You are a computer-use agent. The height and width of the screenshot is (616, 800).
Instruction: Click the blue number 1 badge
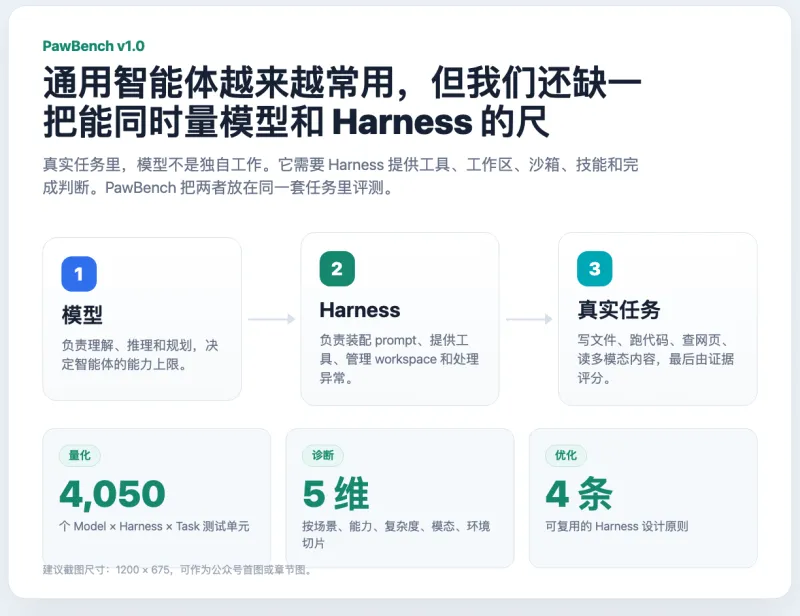coord(79,274)
